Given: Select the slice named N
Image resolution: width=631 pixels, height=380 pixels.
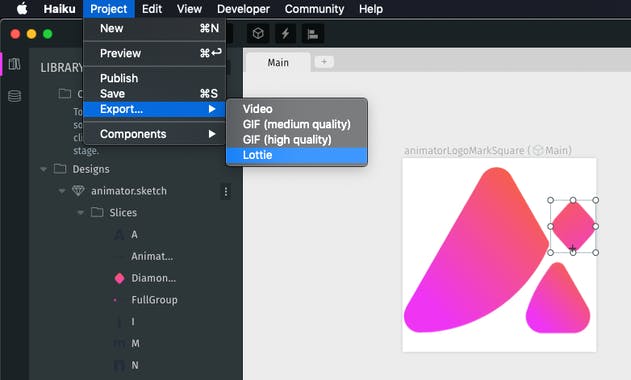Looking at the screenshot, I should pos(135,366).
